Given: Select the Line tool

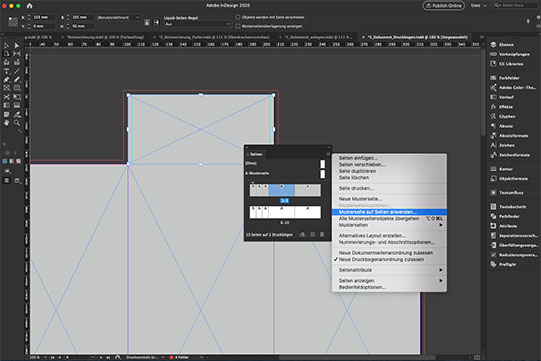Looking at the screenshot, I should pos(17,71).
